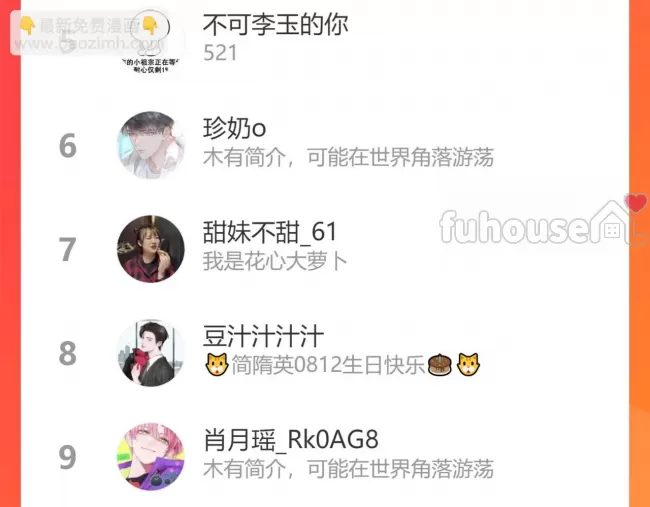
Task: Click the cat emoji after the cake
Action: (x=468, y=365)
